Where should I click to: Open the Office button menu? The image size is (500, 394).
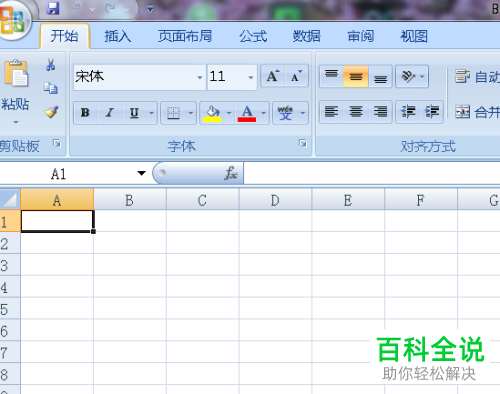click(x=13, y=20)
